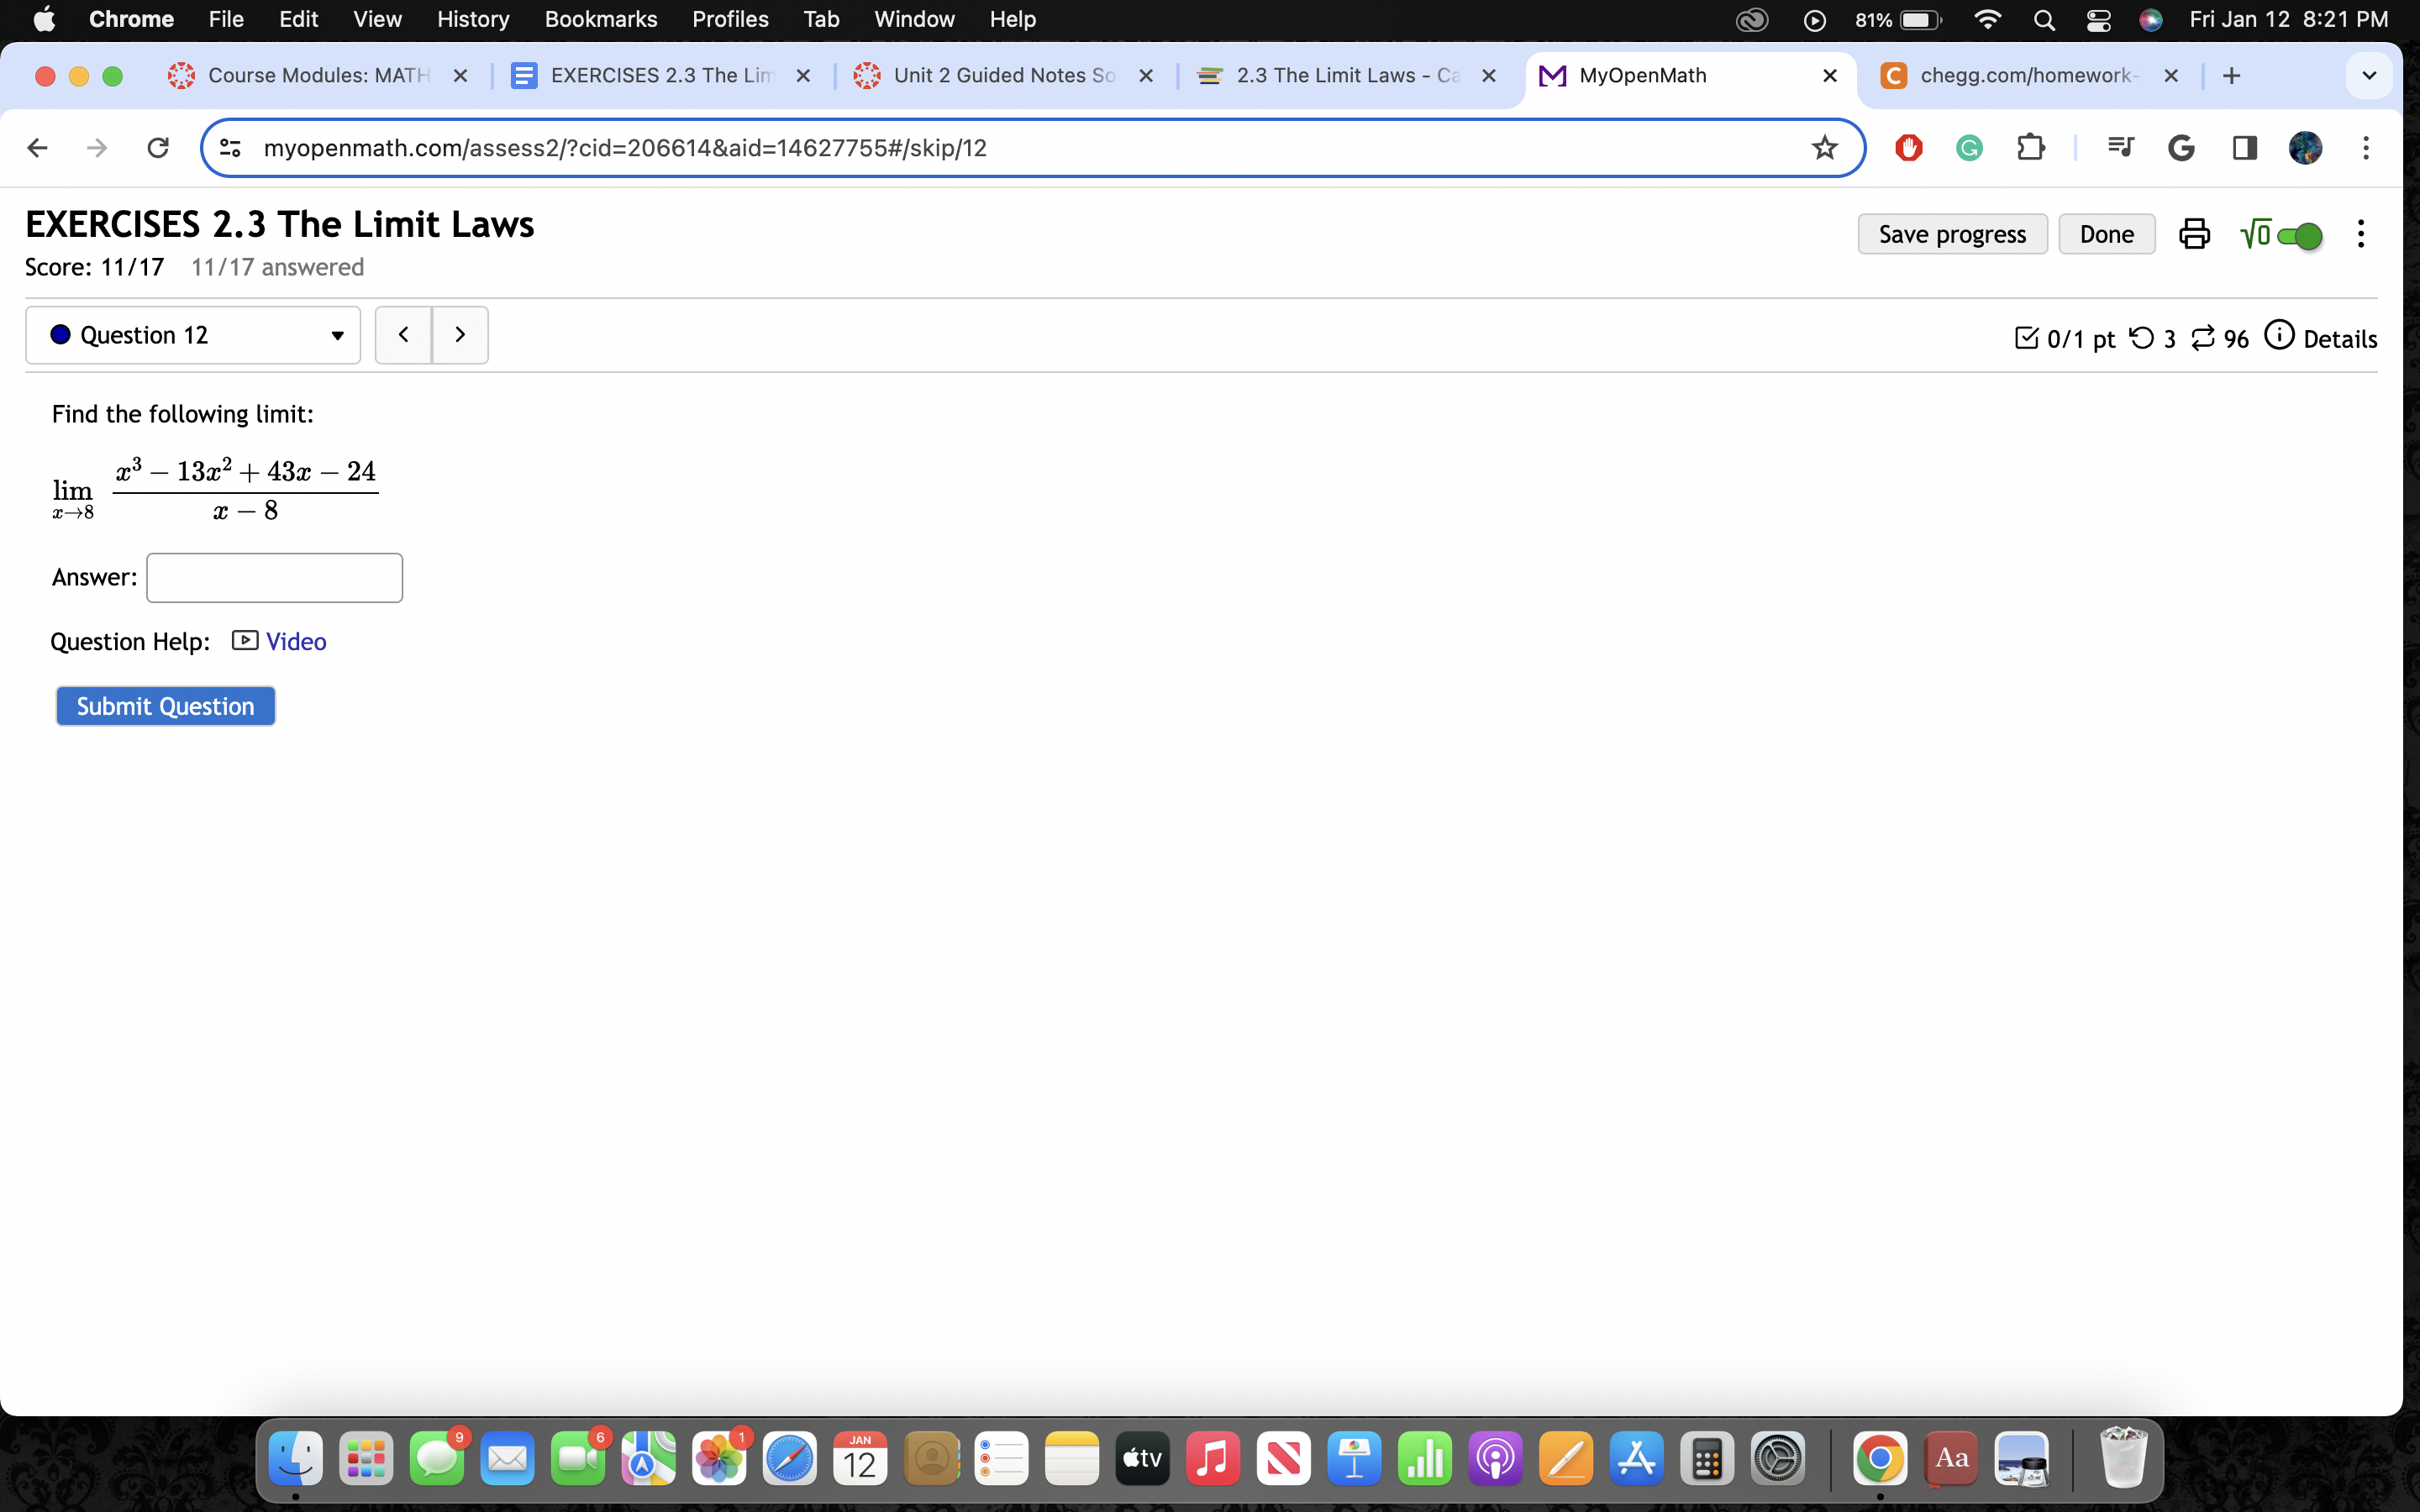This screenshot has height=1512, width=2420.
Task: Open the Video help link
Action: click(295, 641)
